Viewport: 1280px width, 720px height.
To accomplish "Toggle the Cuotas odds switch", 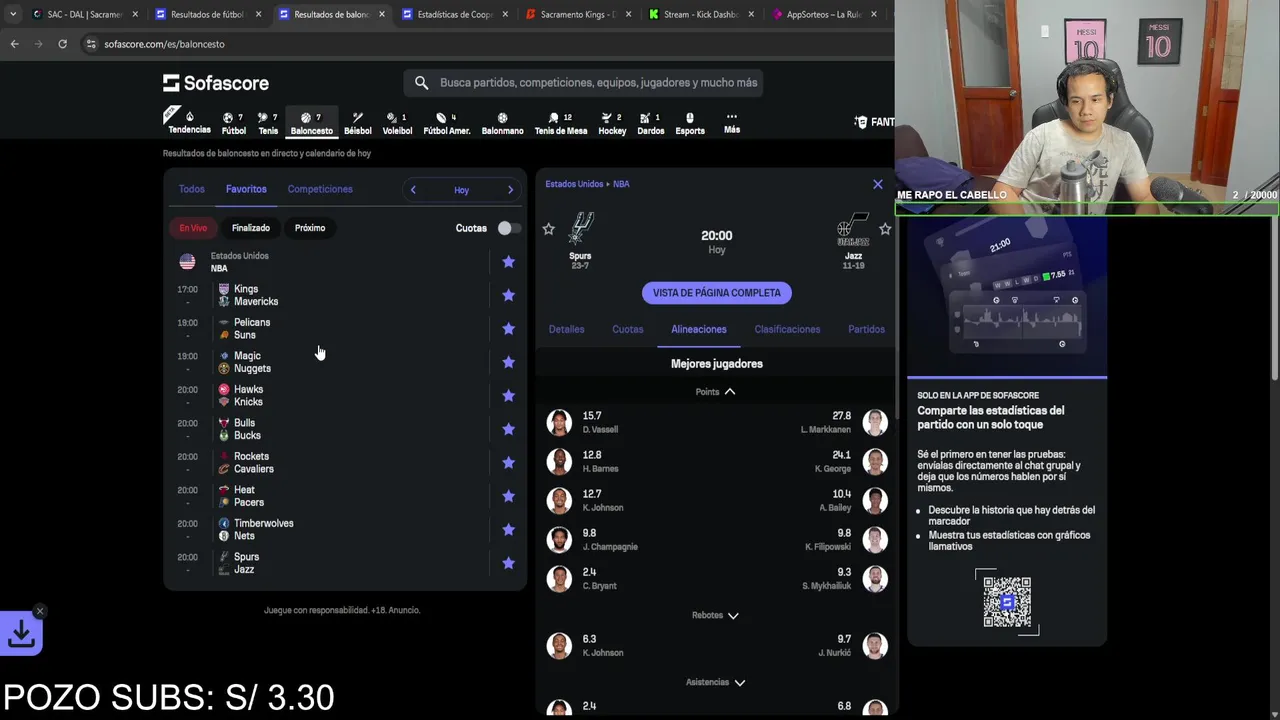I will pos(509,228).
